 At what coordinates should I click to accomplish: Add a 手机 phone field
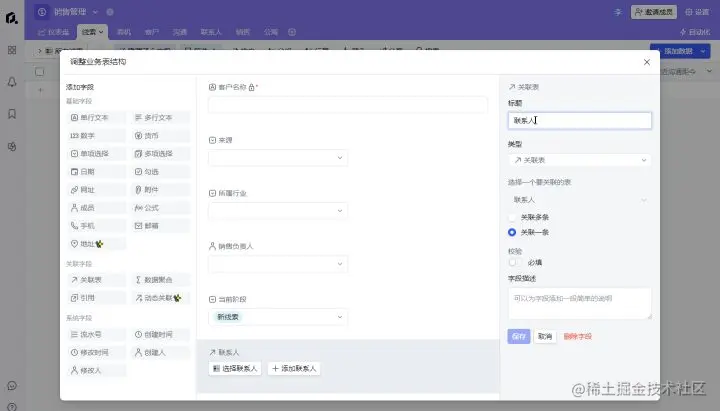click(x=96, y=225)
